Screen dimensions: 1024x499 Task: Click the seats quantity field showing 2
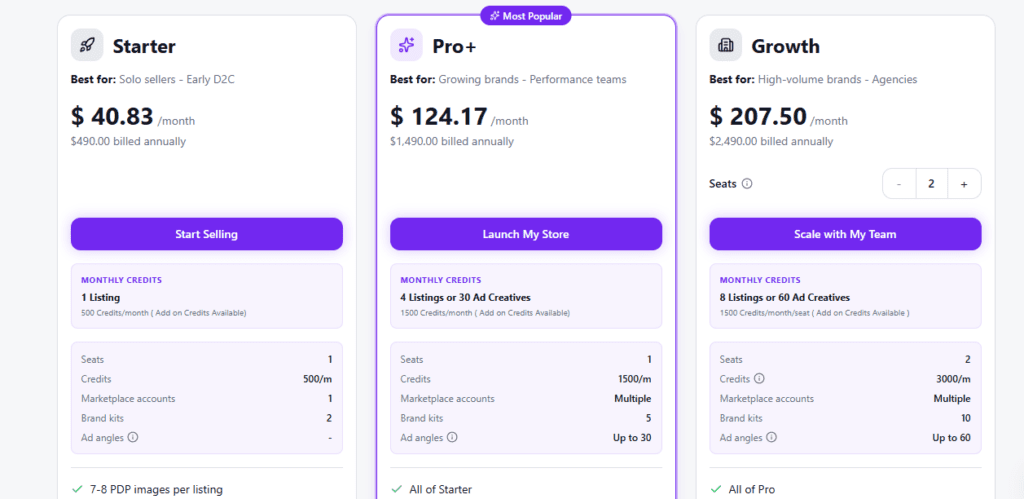[931, 184]
